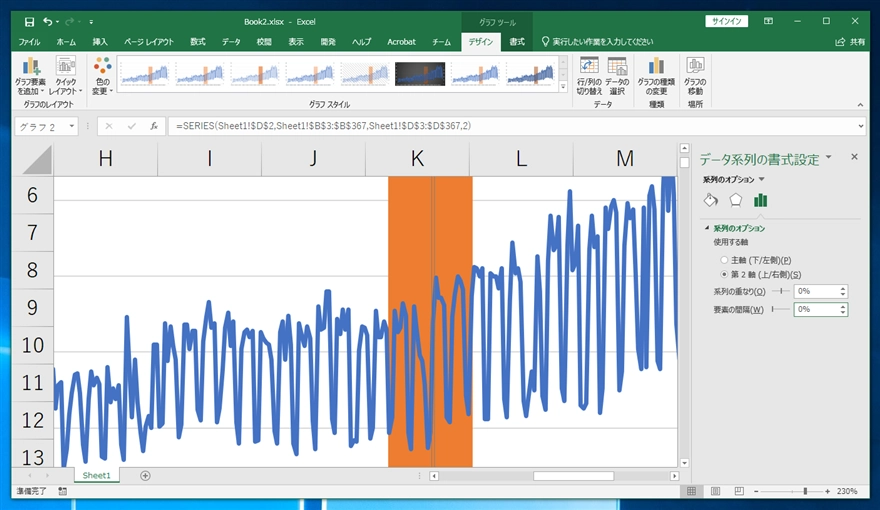
Task: Click the Redo arrow icon
Action: 70,22
